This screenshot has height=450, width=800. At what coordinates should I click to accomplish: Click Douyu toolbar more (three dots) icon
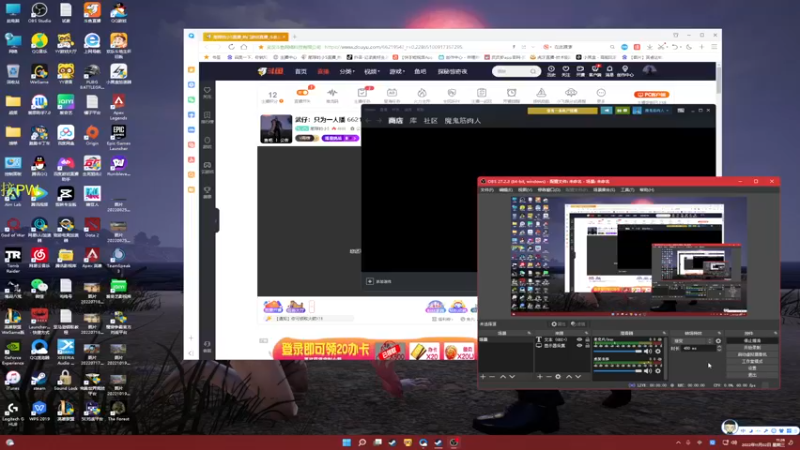pyautogui.click(x=601, y=94)
